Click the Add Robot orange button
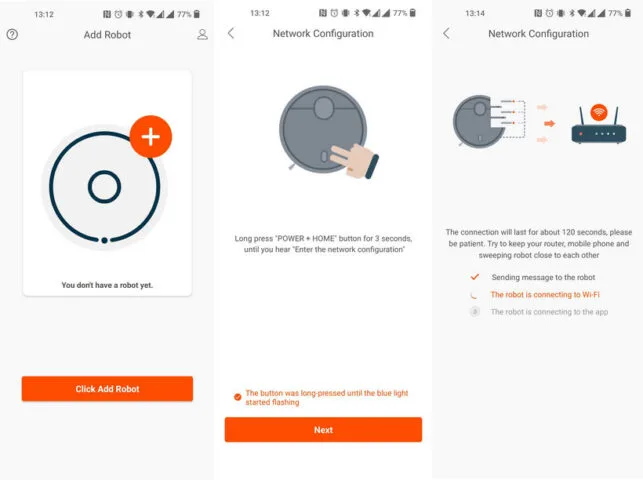This screenshot has height=480, width=643. [107, 389]
